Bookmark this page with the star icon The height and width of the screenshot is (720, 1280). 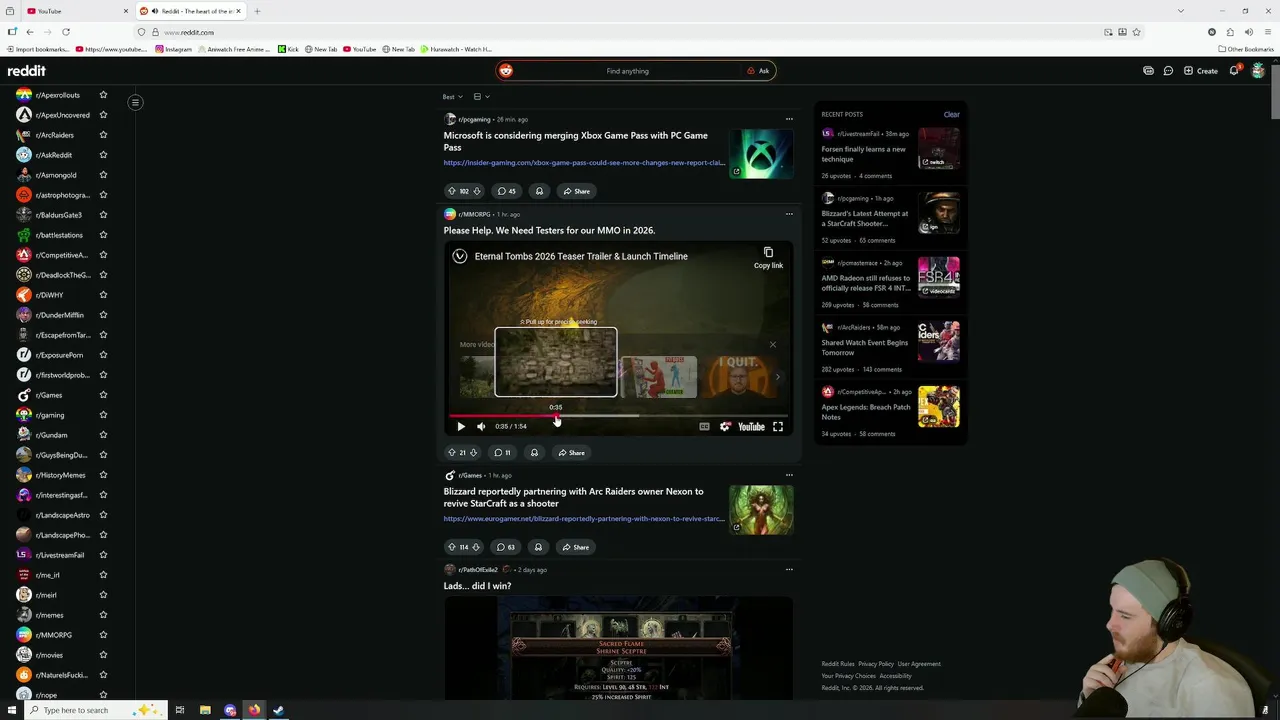coord(1136,32)
